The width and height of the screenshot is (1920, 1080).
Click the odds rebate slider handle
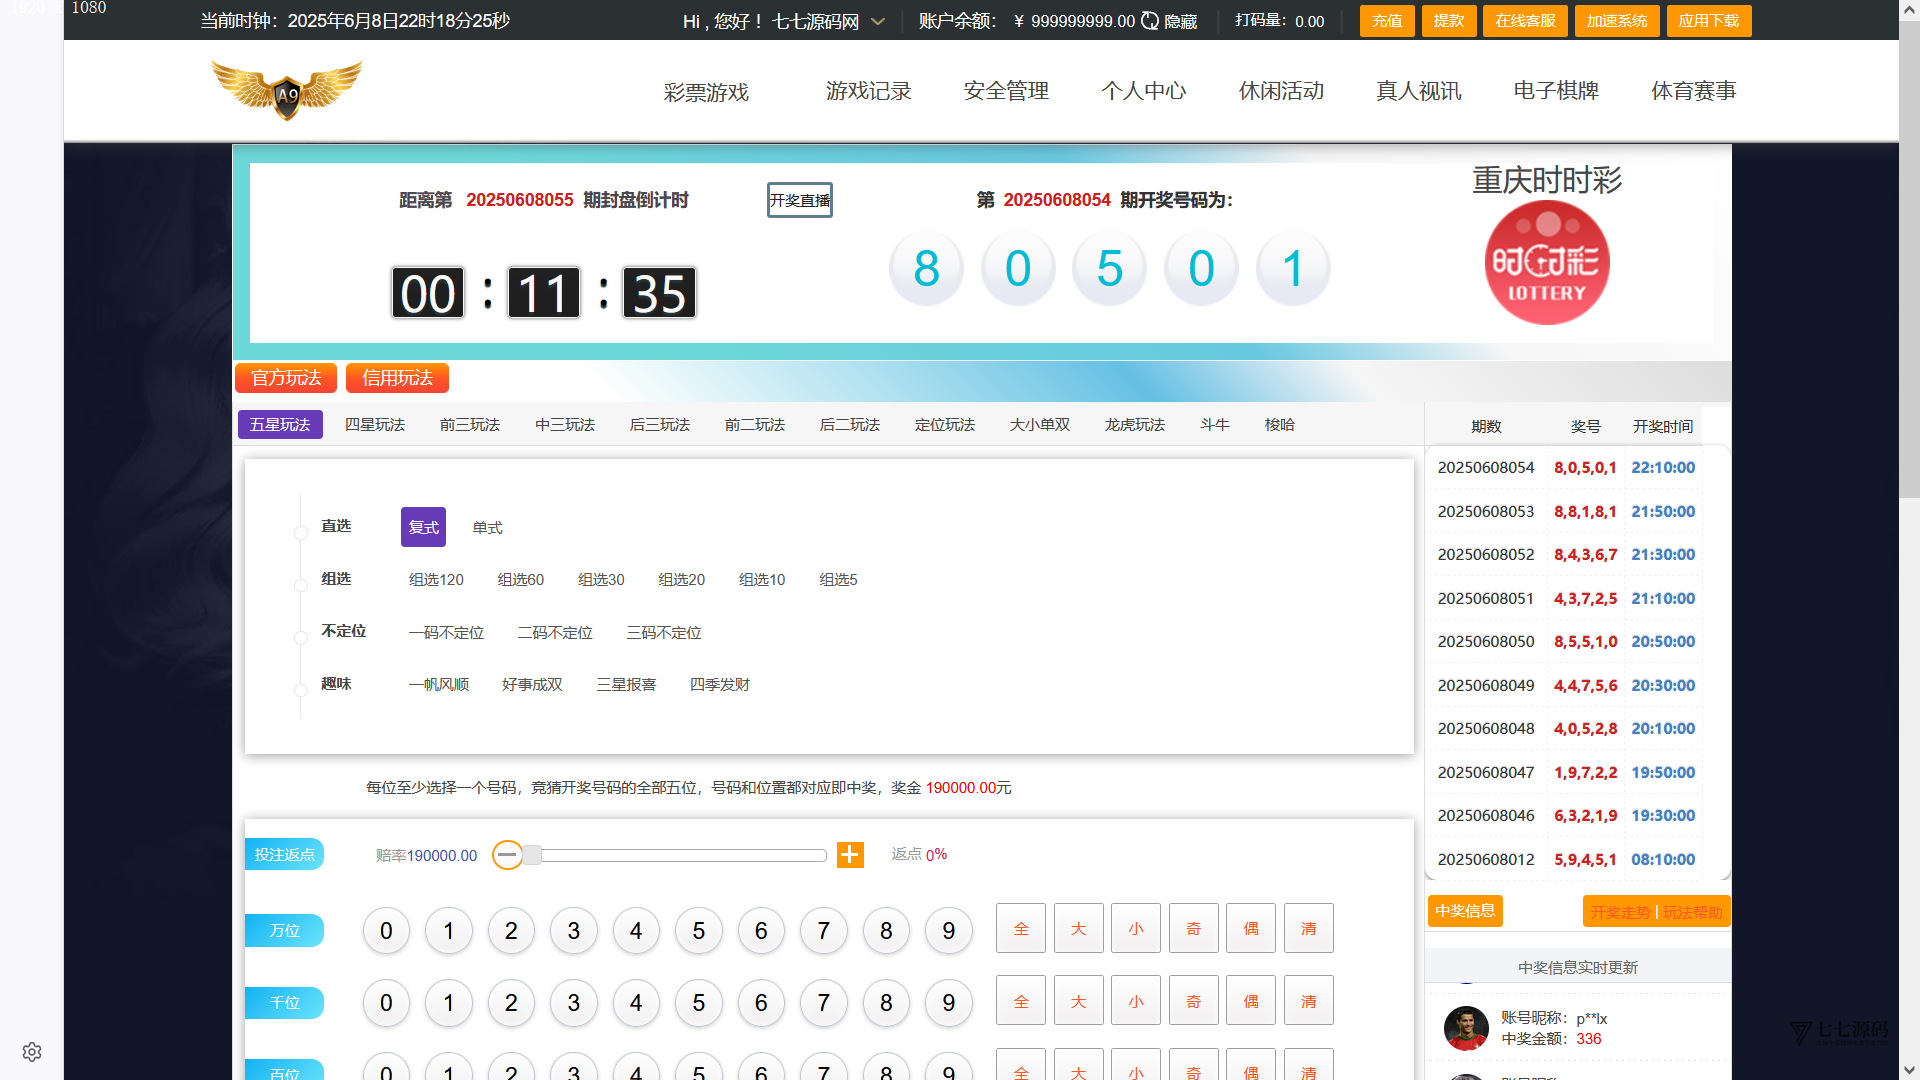(532, 855)
